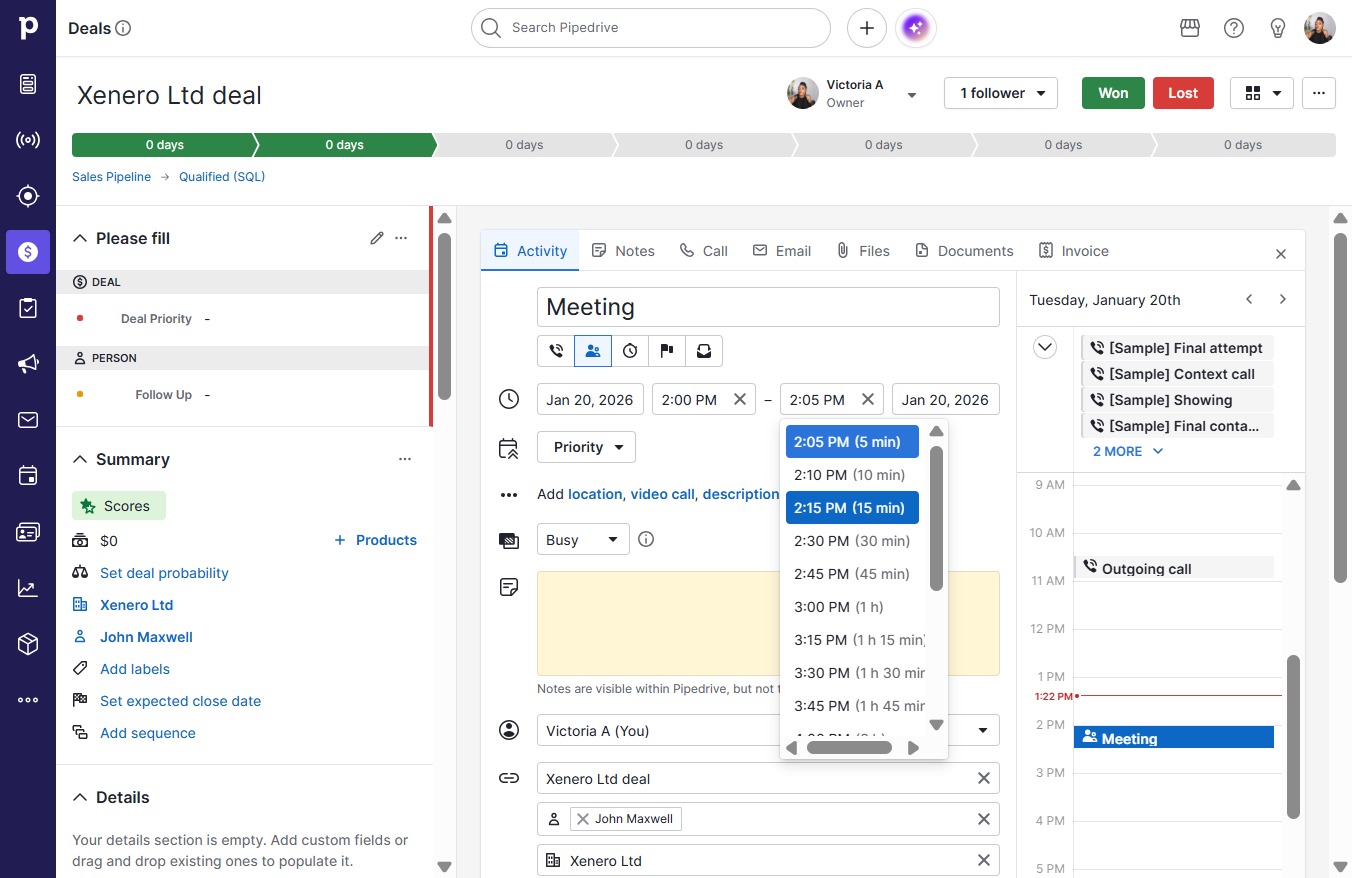Select the Meeting activity type icon
1352x878 pixels.
[x=593, y=351]
